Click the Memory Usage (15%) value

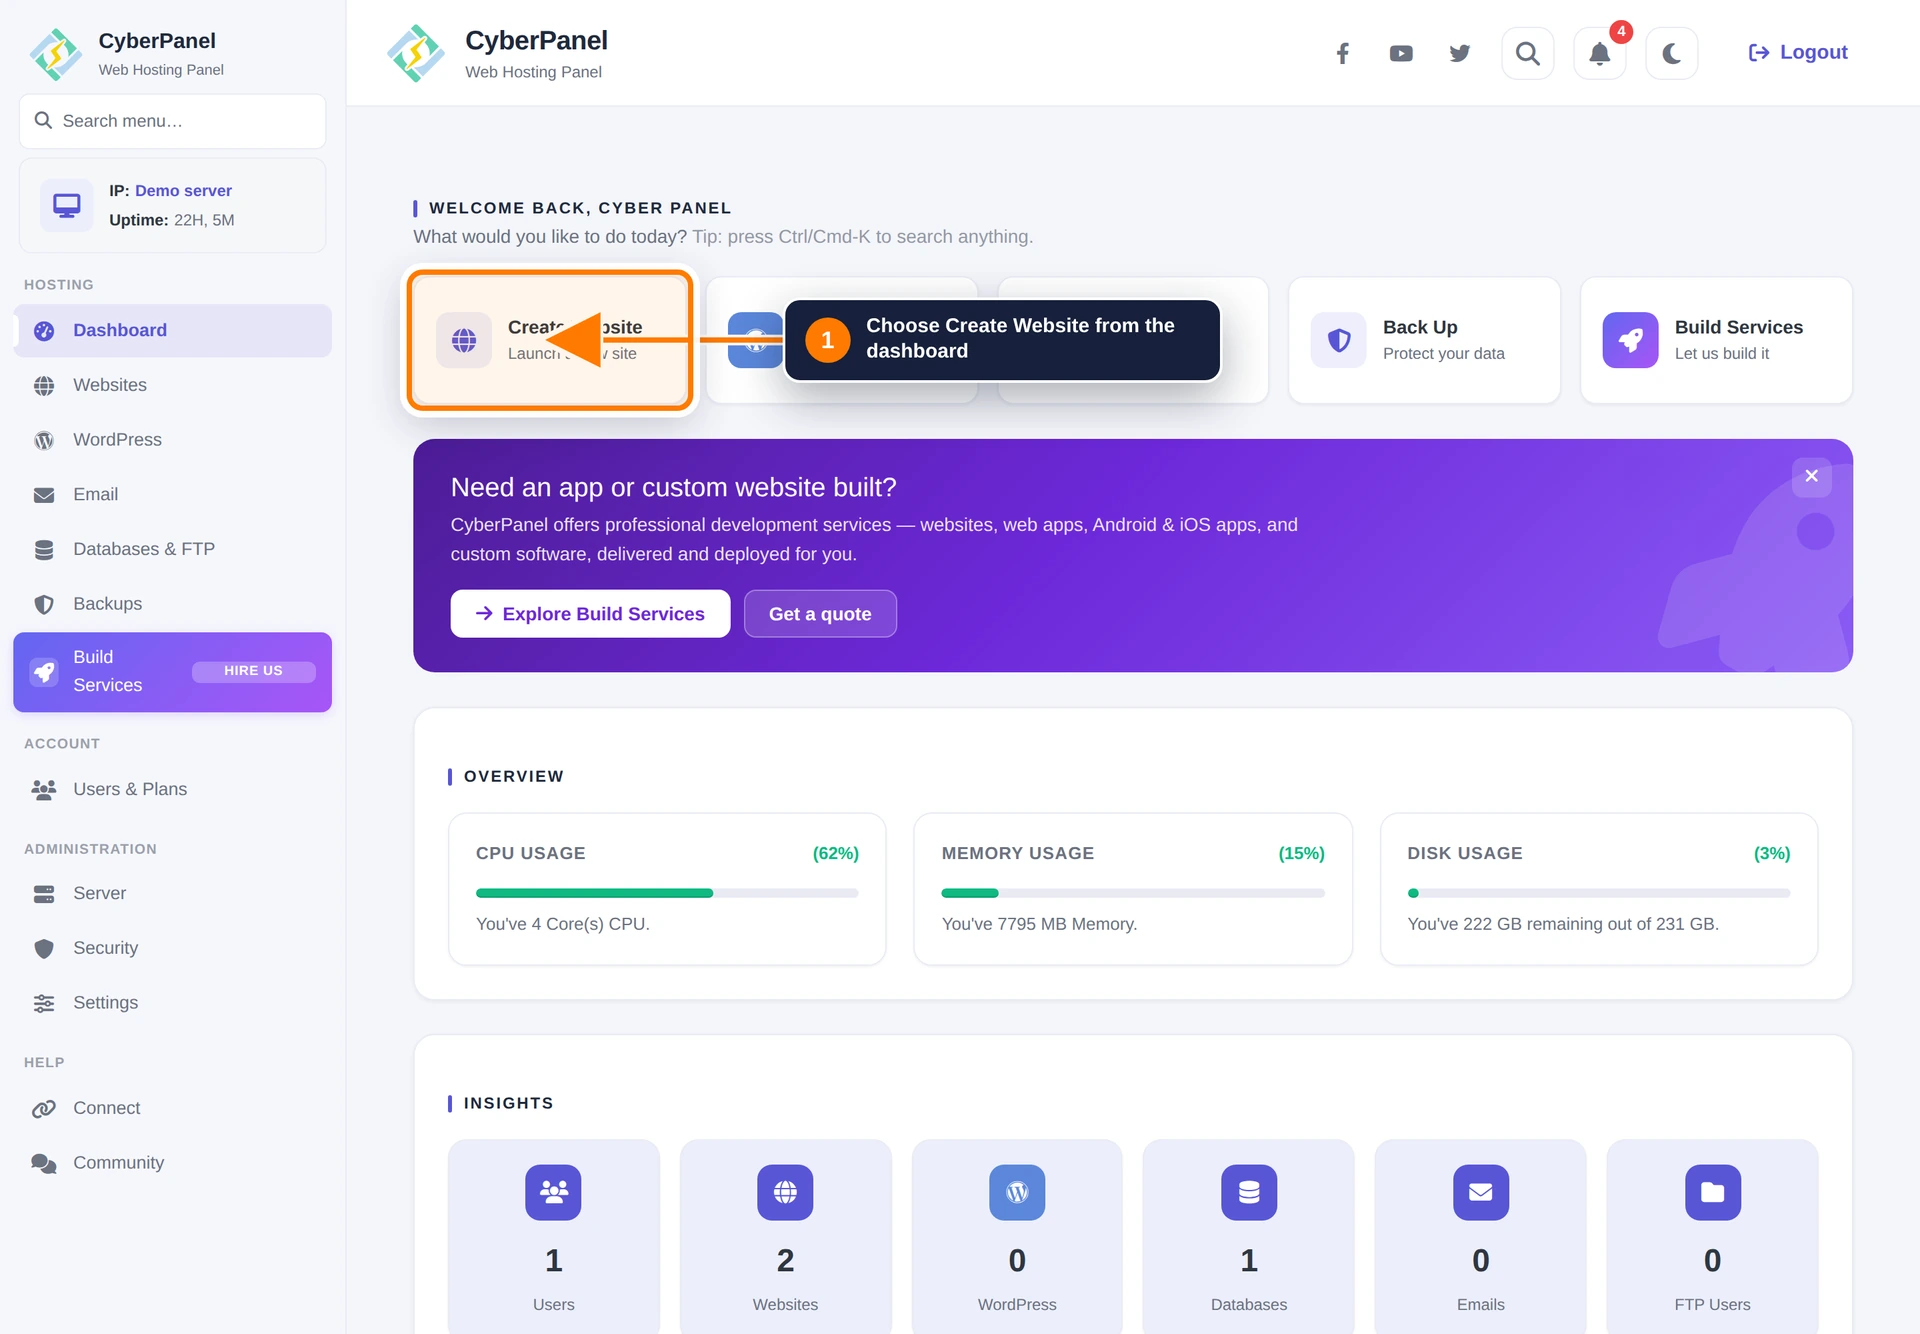click(1302, 853)
